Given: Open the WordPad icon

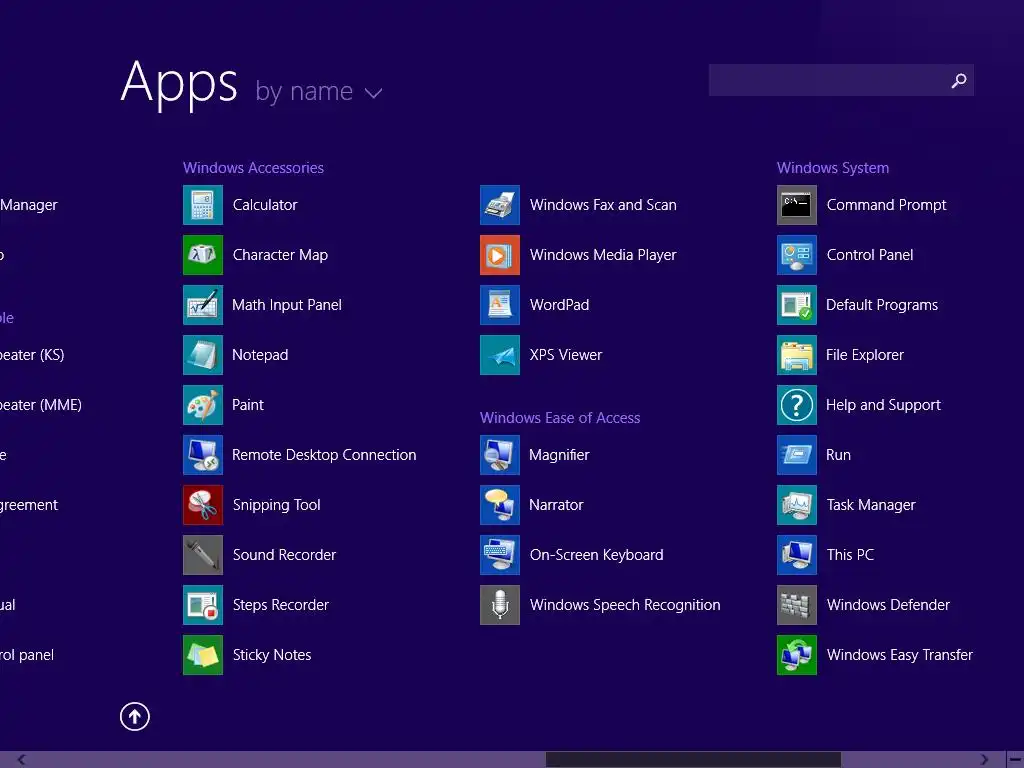Looking at the screenshot, I should (500, 305).
